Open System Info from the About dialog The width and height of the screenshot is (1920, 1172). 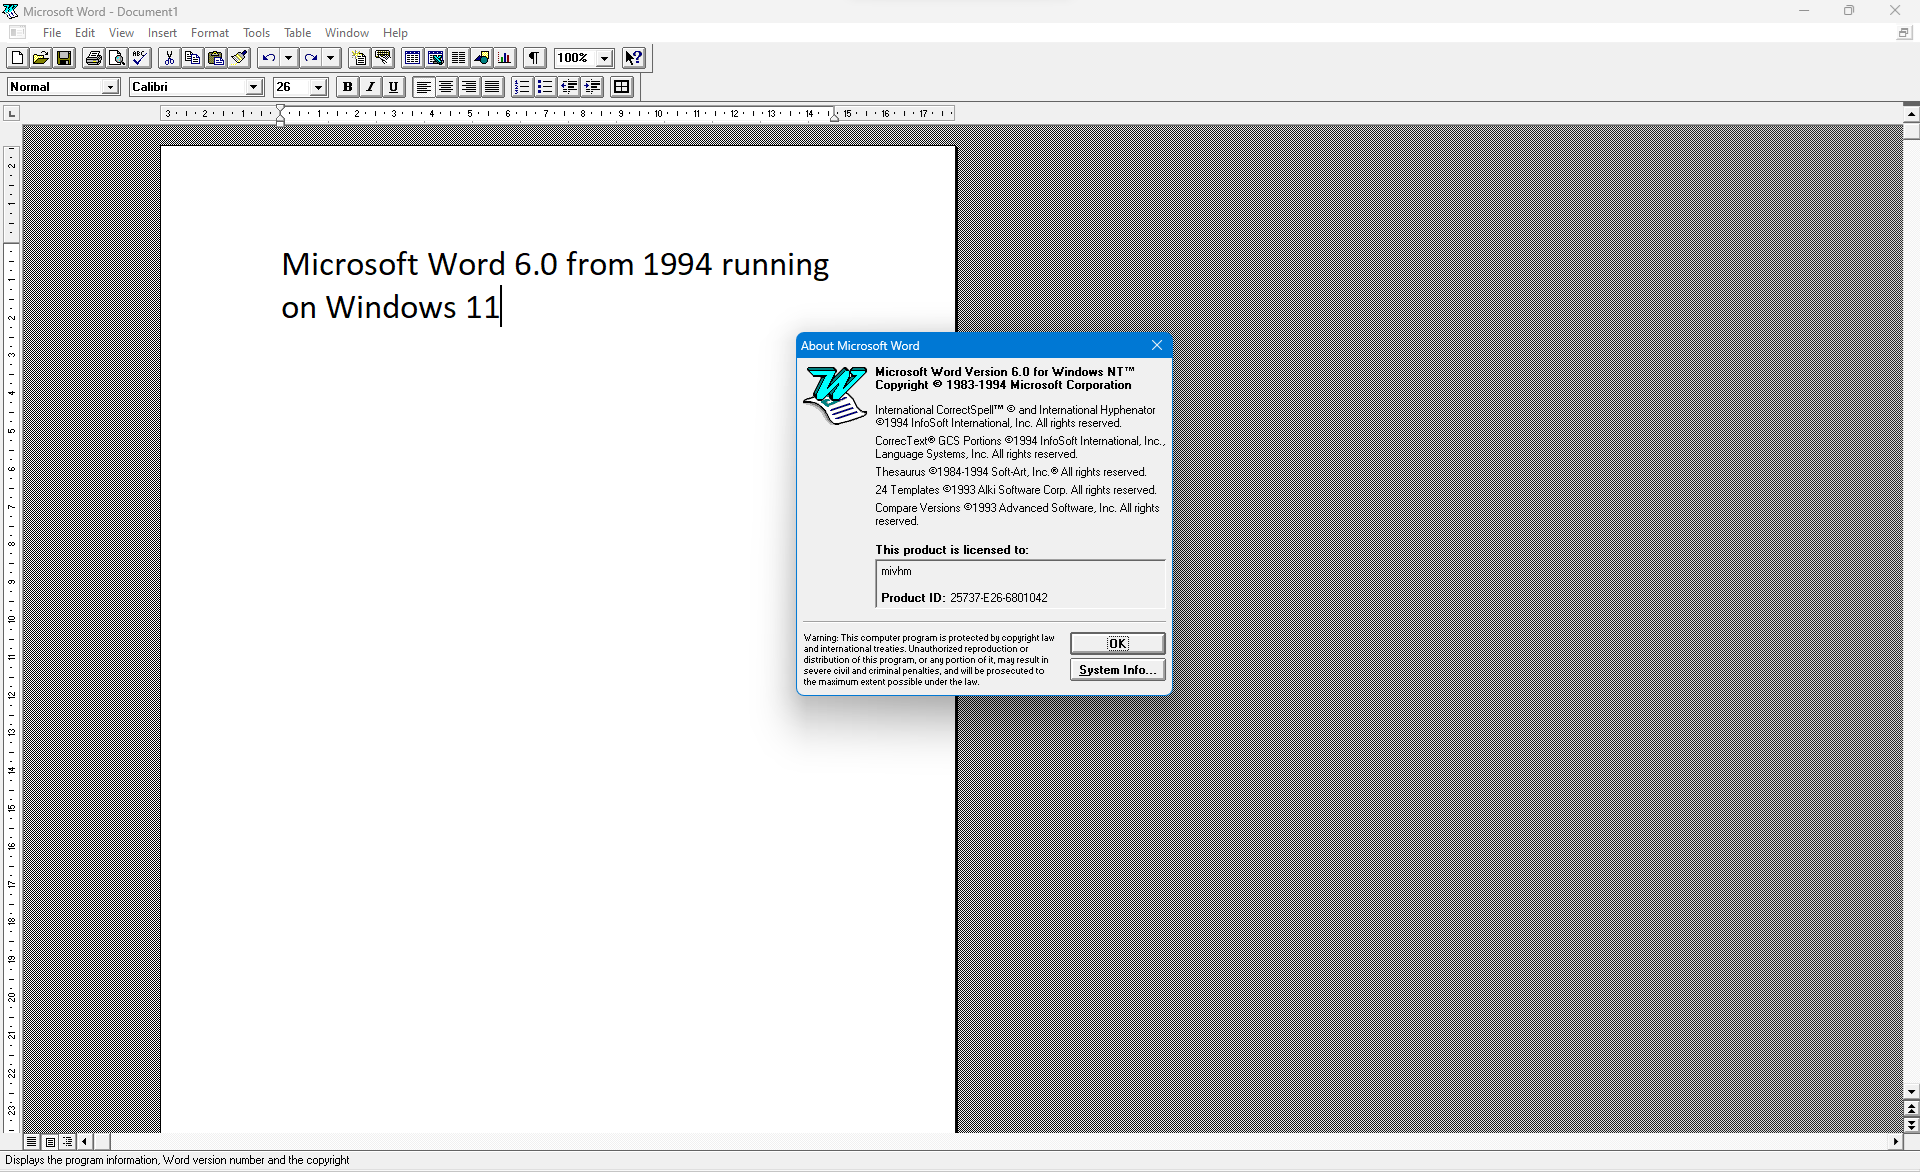(x=1117, y=669)
